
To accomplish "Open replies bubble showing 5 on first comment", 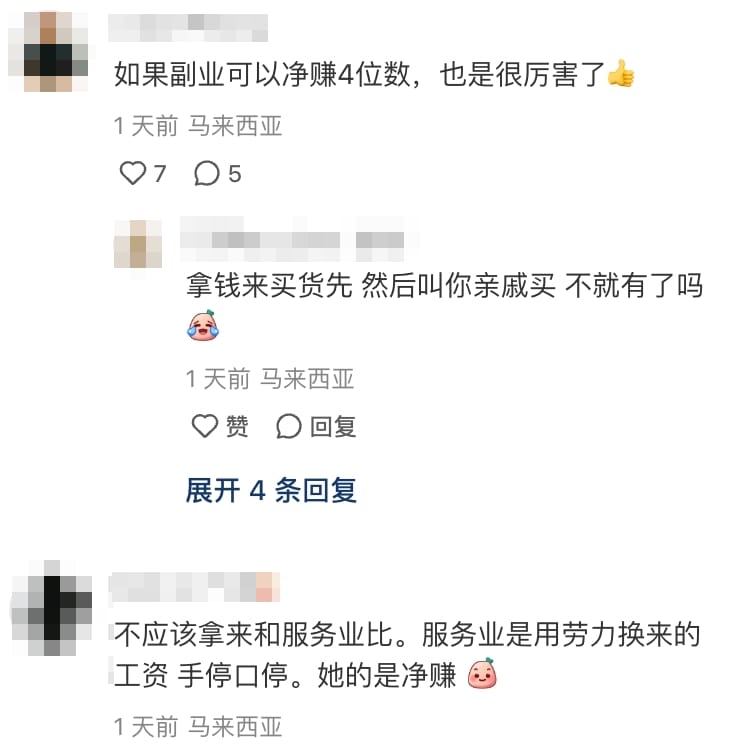I will pos(207,173).
